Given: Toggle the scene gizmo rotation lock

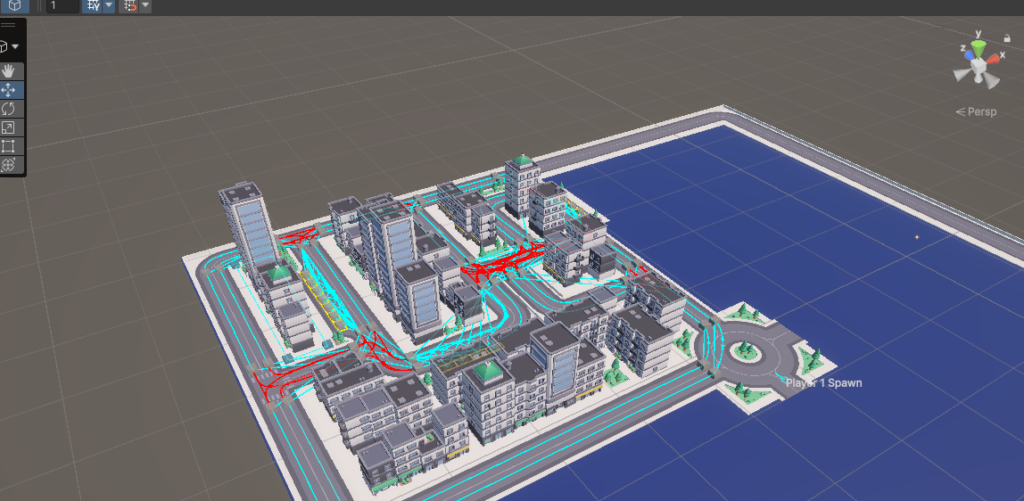Looking at the screenshot, I should (1006, 39).
